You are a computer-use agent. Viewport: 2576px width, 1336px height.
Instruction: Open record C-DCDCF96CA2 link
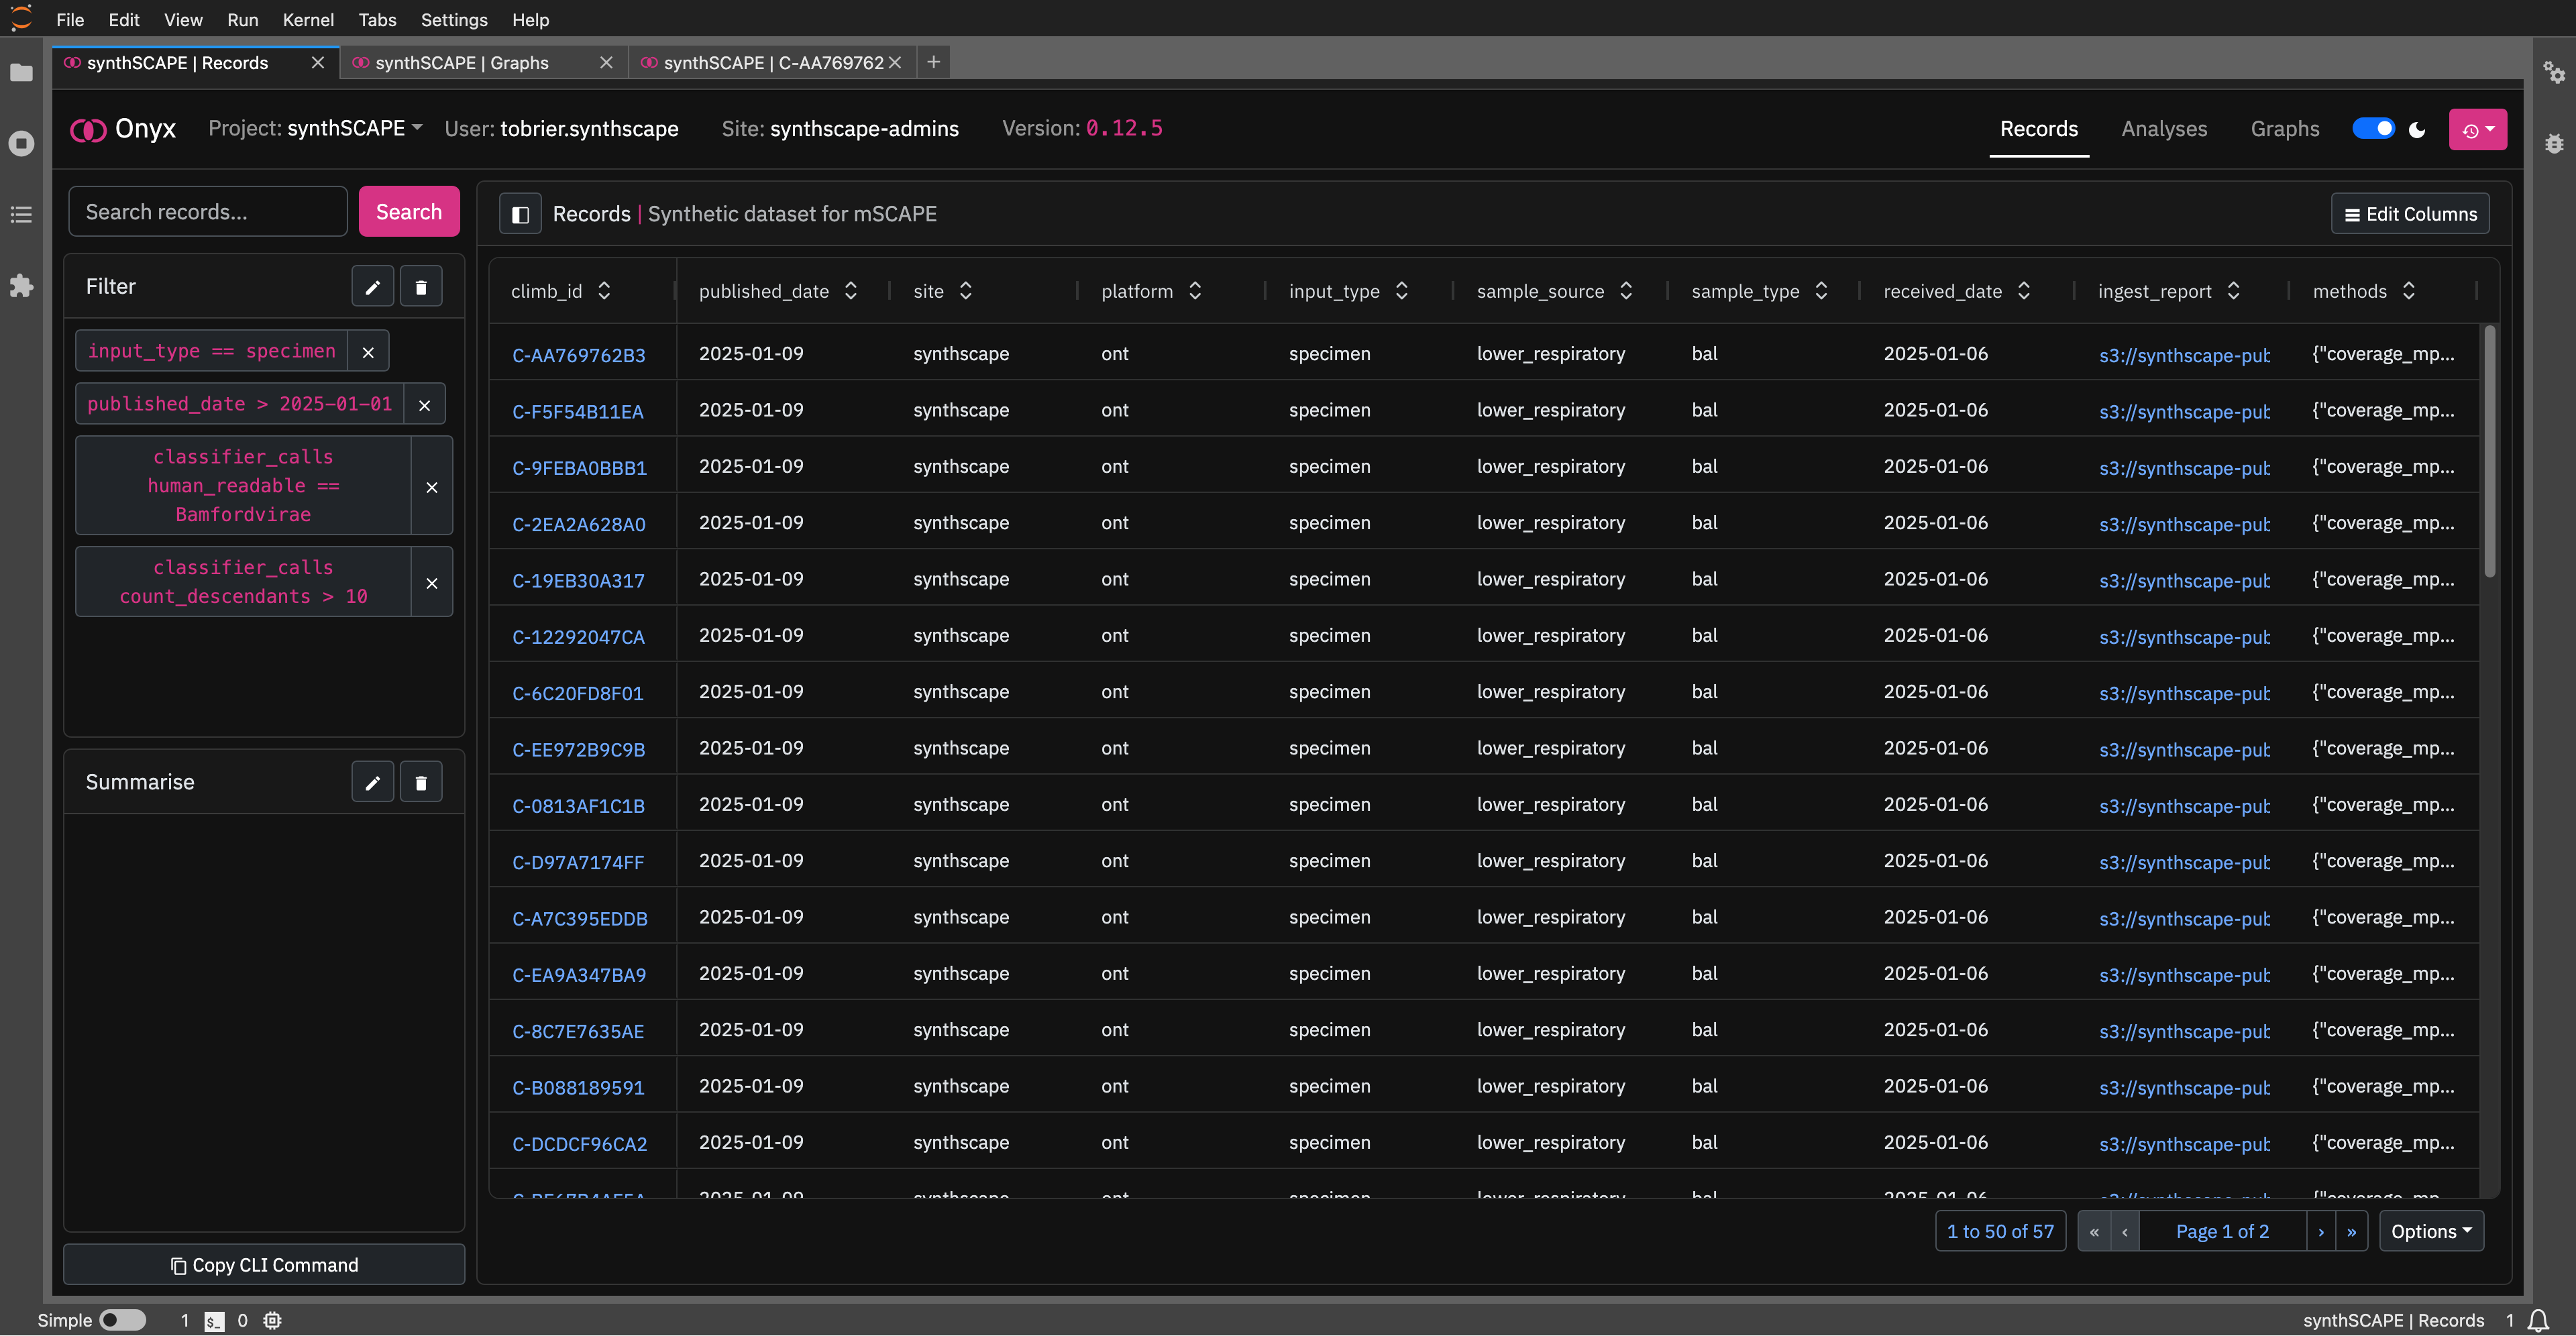coord(580,1144)
